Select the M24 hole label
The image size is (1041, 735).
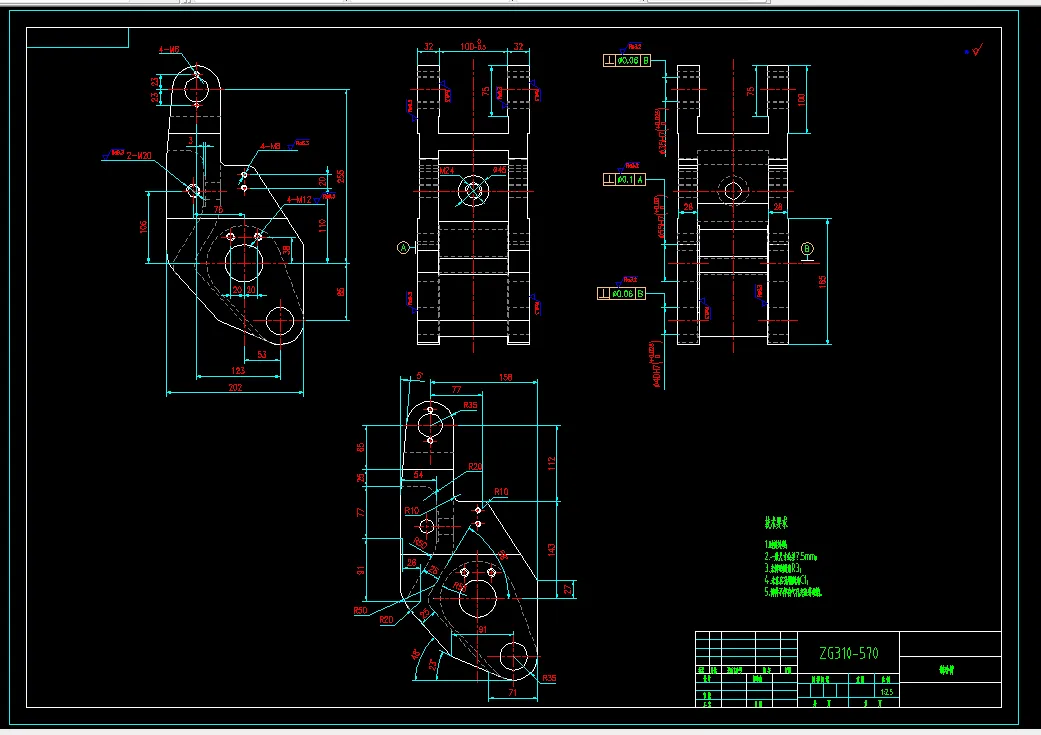447,171
